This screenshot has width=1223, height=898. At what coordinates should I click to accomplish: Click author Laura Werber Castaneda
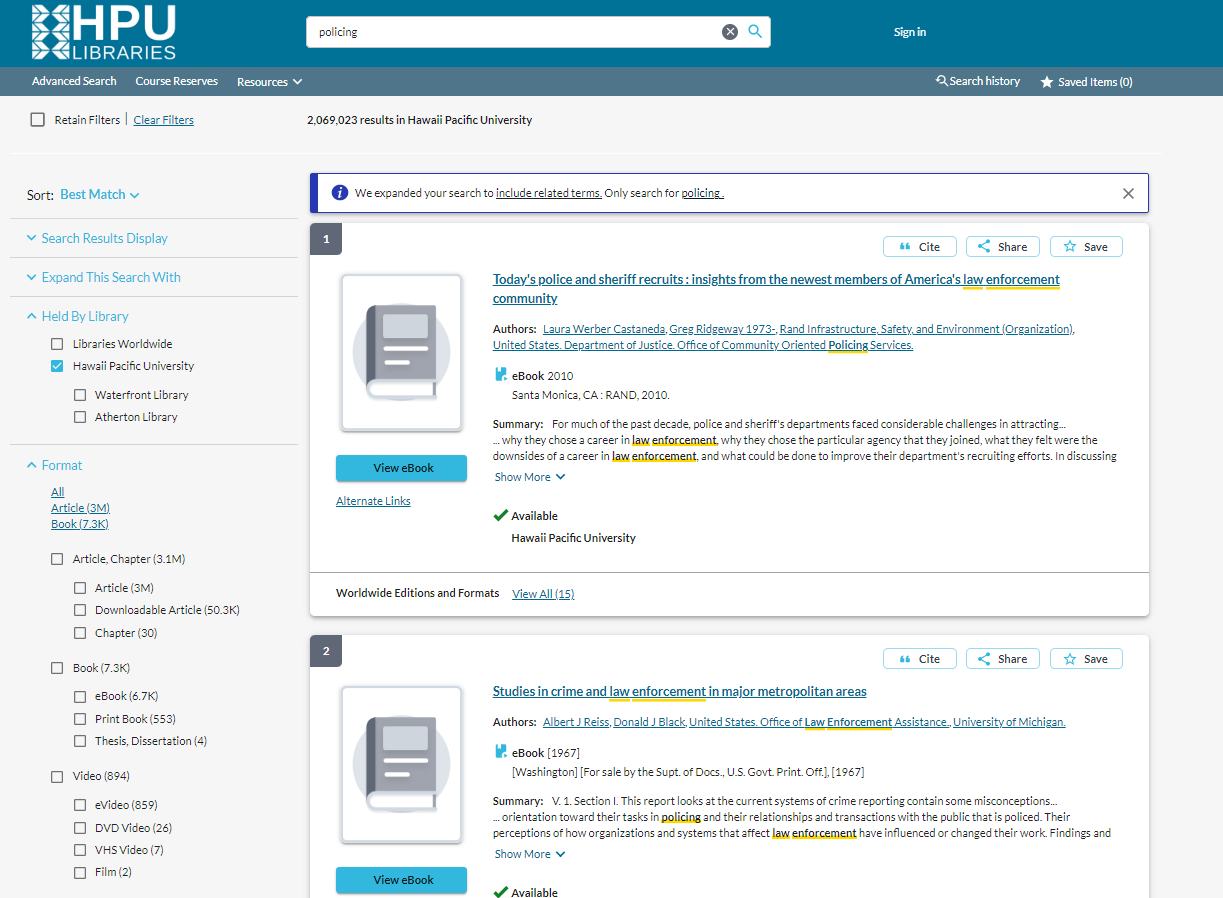click(x=604, y=329)
